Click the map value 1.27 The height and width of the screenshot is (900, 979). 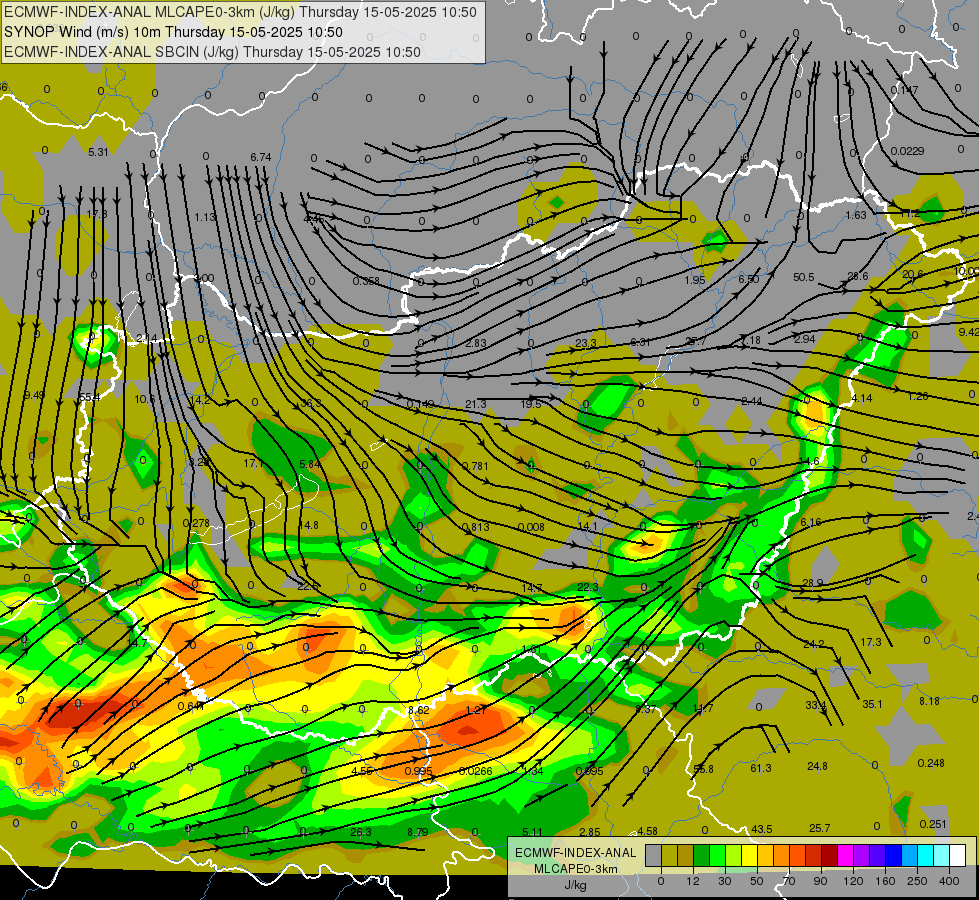coord(475,710)
